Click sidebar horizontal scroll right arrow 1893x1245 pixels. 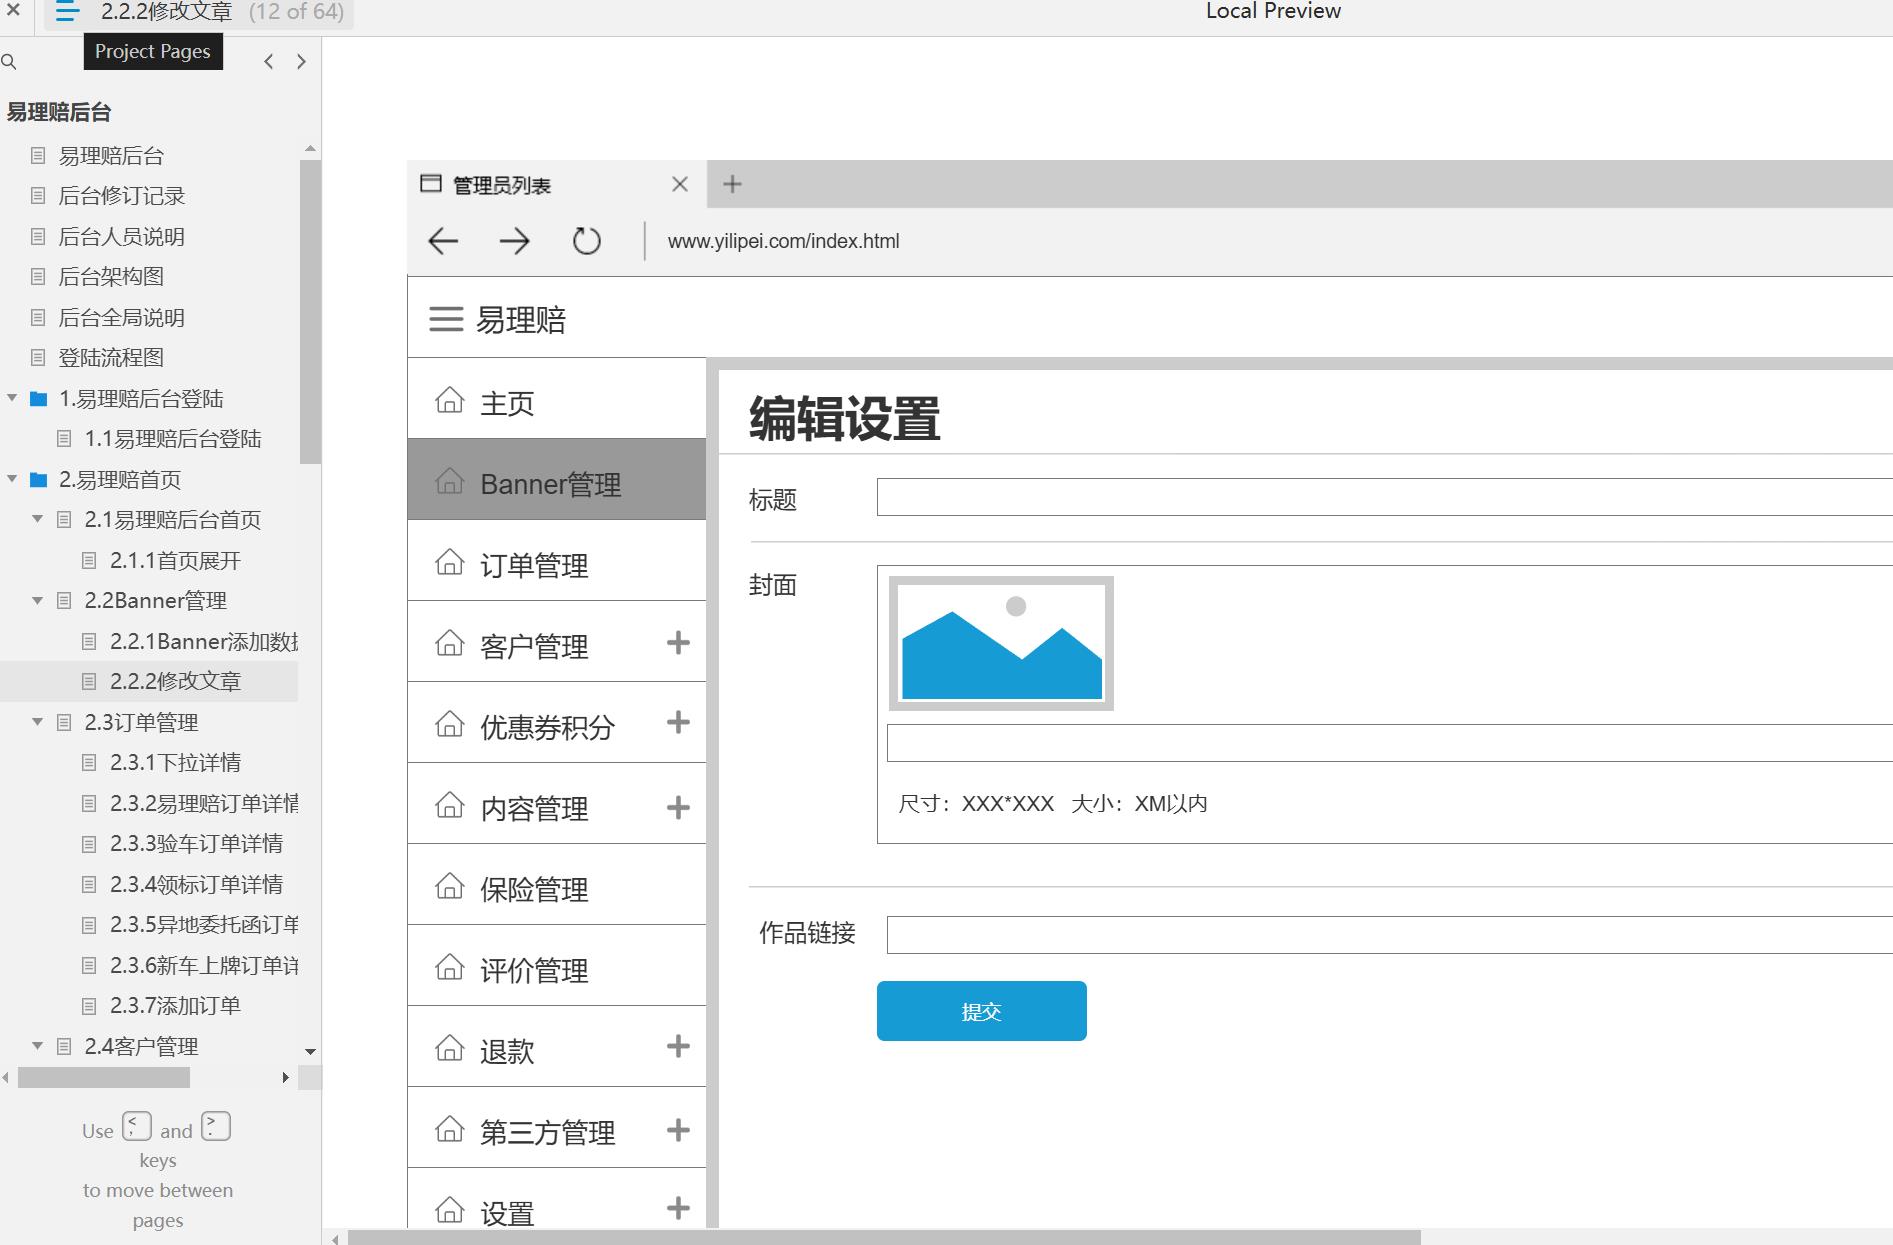286,1078
